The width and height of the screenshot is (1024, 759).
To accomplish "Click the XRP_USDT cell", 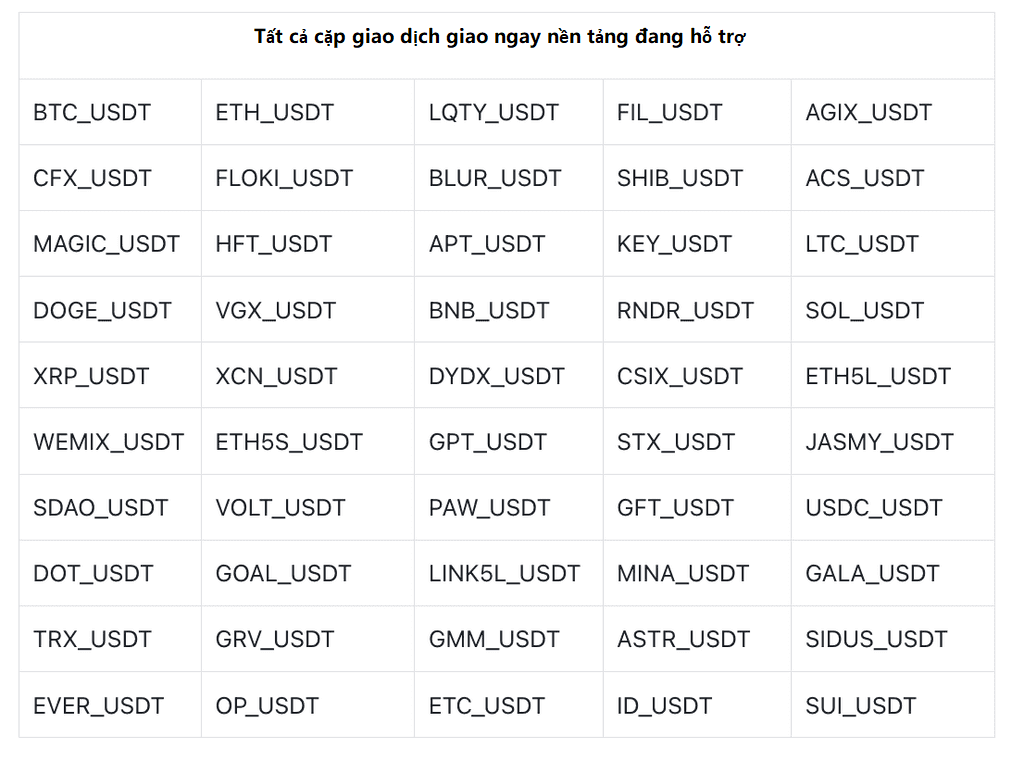I will click(x=110, y=376).
